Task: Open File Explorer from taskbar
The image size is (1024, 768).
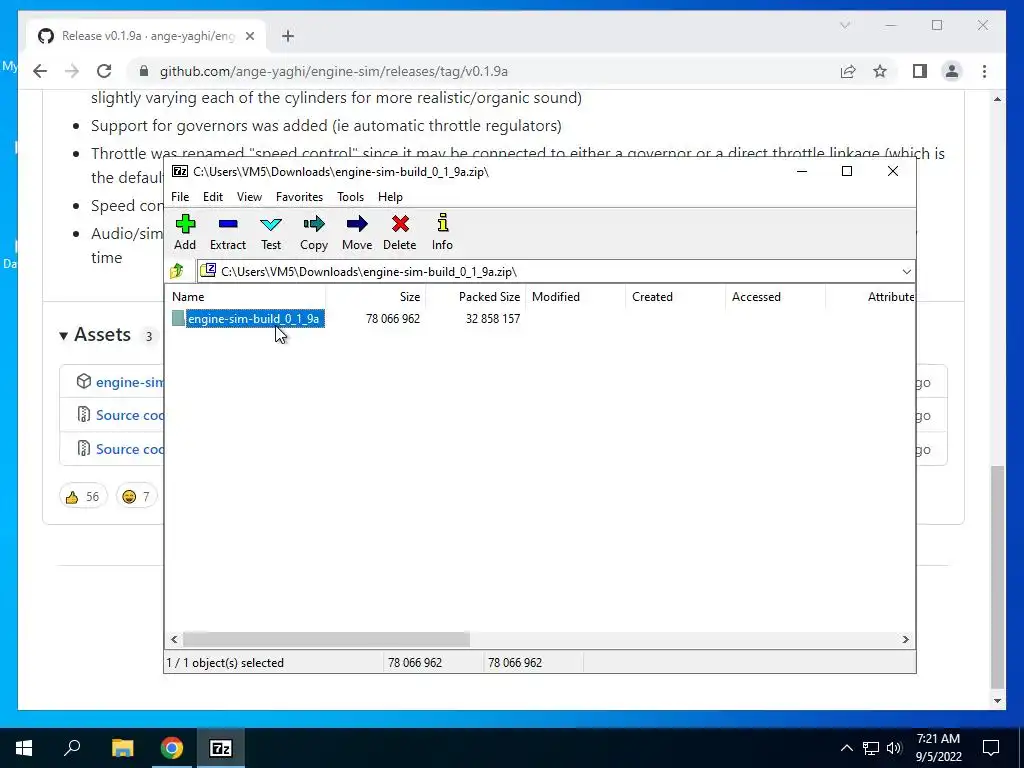Action: click(122, 748)
